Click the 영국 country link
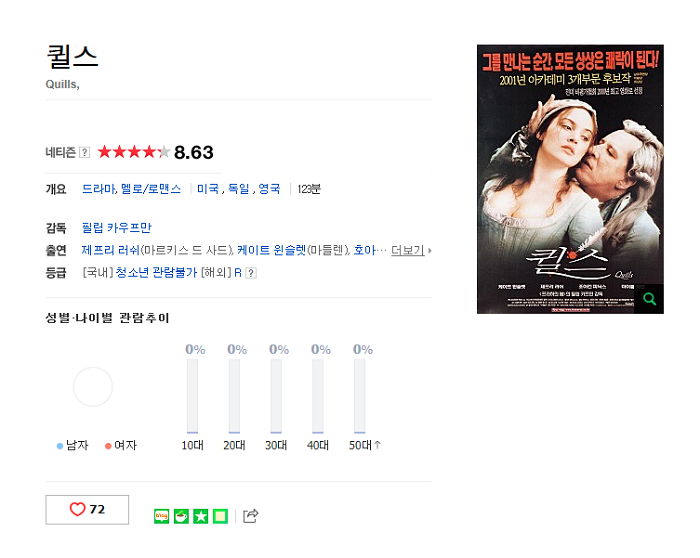The height and width of the screenshot is (558, 700). click(269, 189)
